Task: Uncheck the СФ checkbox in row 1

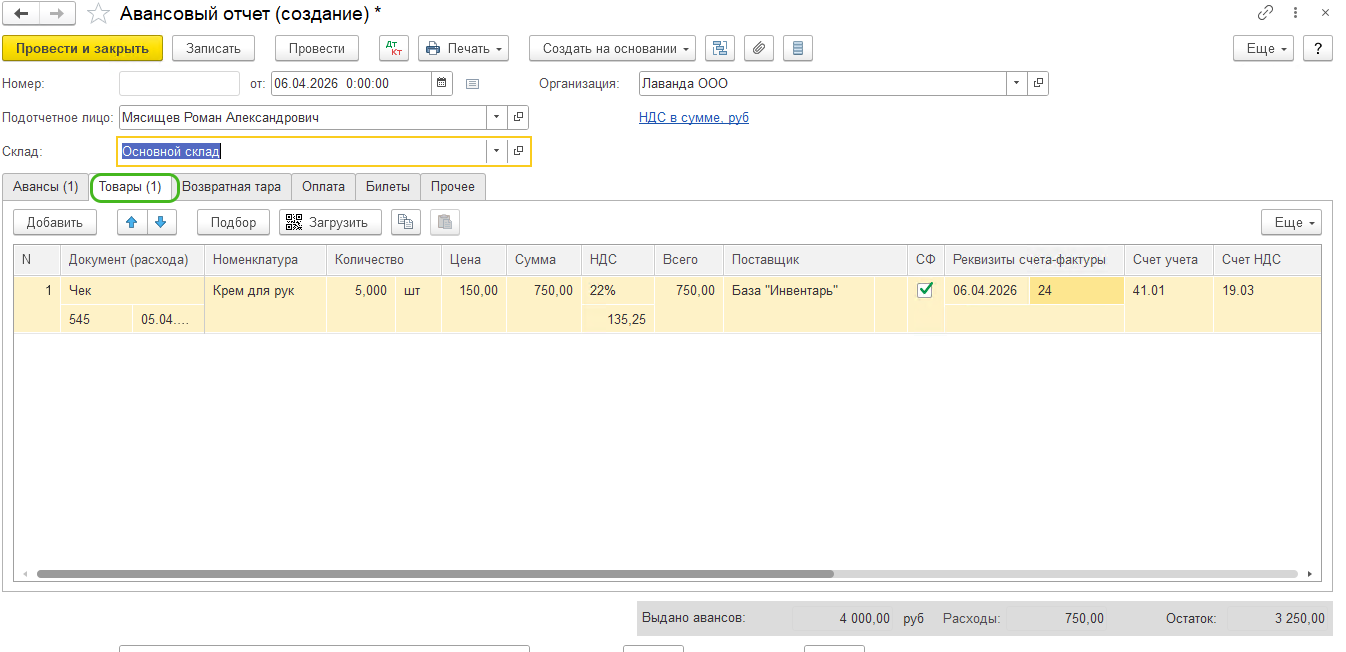Action: (925, 290)
